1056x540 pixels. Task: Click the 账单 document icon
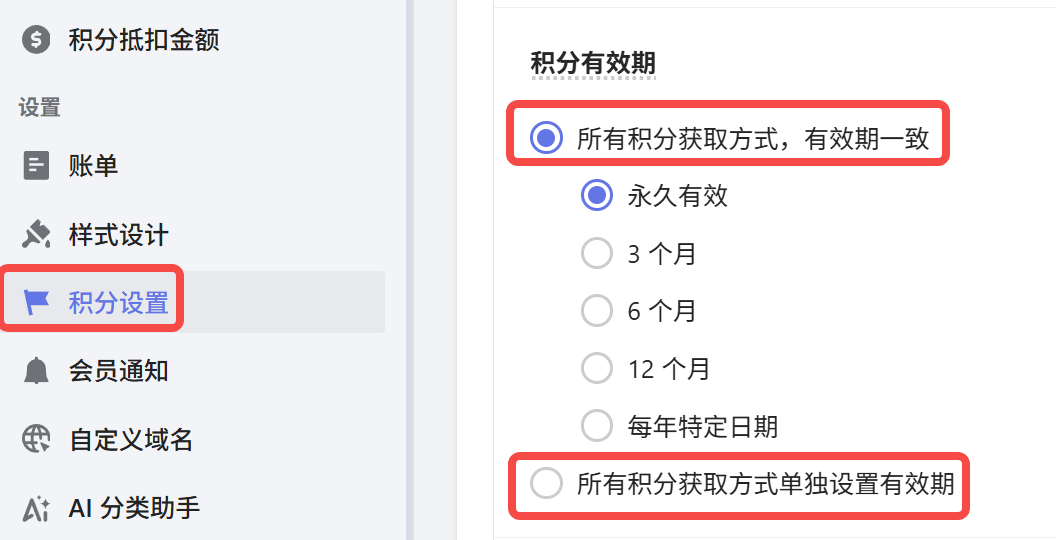pyautogui.click(x=36, y=166)
